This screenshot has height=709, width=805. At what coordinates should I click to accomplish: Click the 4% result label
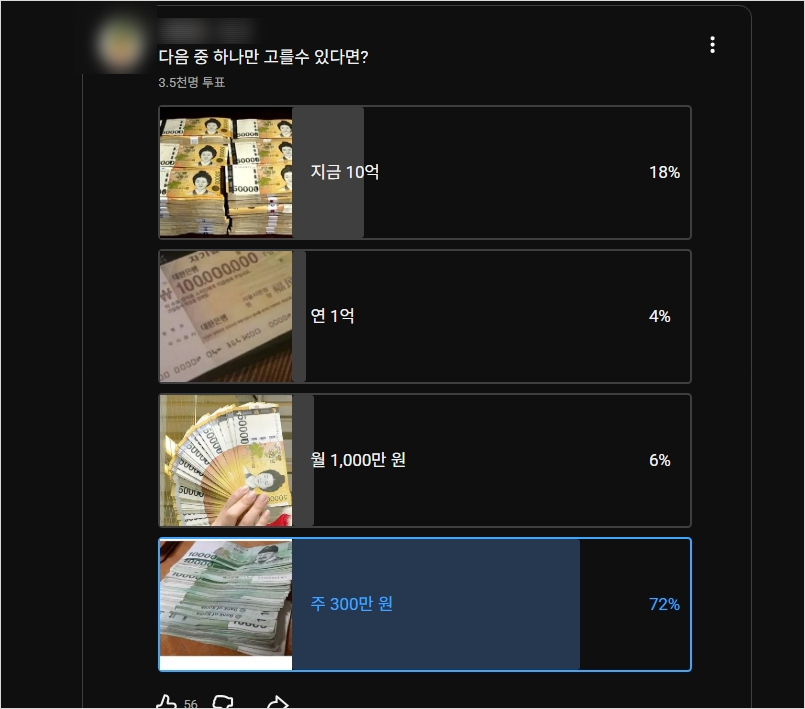point(660,316)
